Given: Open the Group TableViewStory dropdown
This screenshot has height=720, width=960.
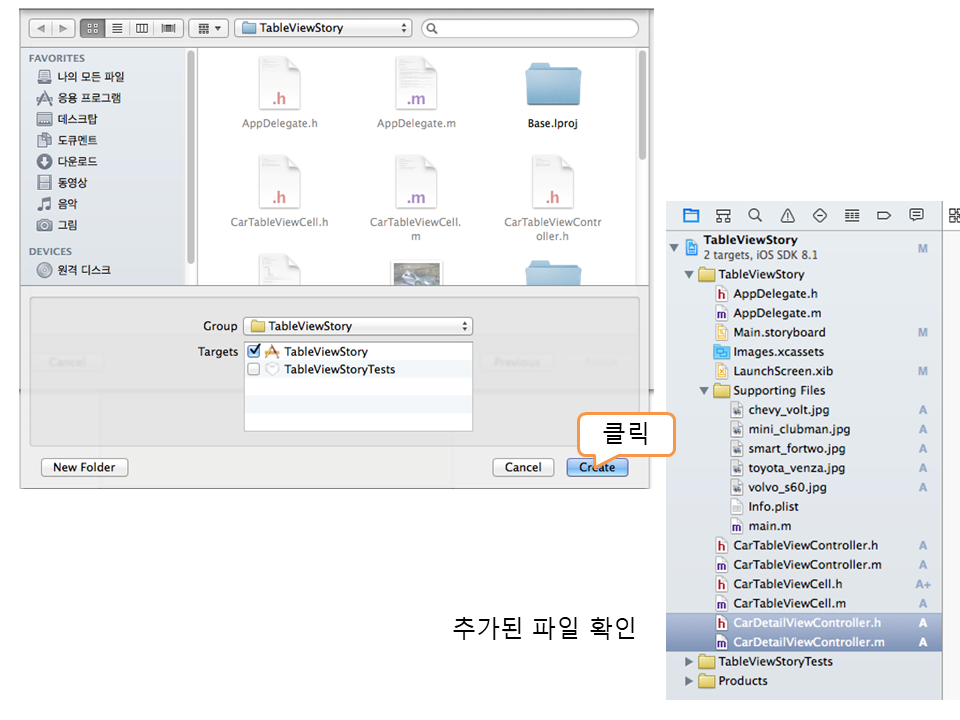Looking at the screenshot, I should [x=358, y=326].
